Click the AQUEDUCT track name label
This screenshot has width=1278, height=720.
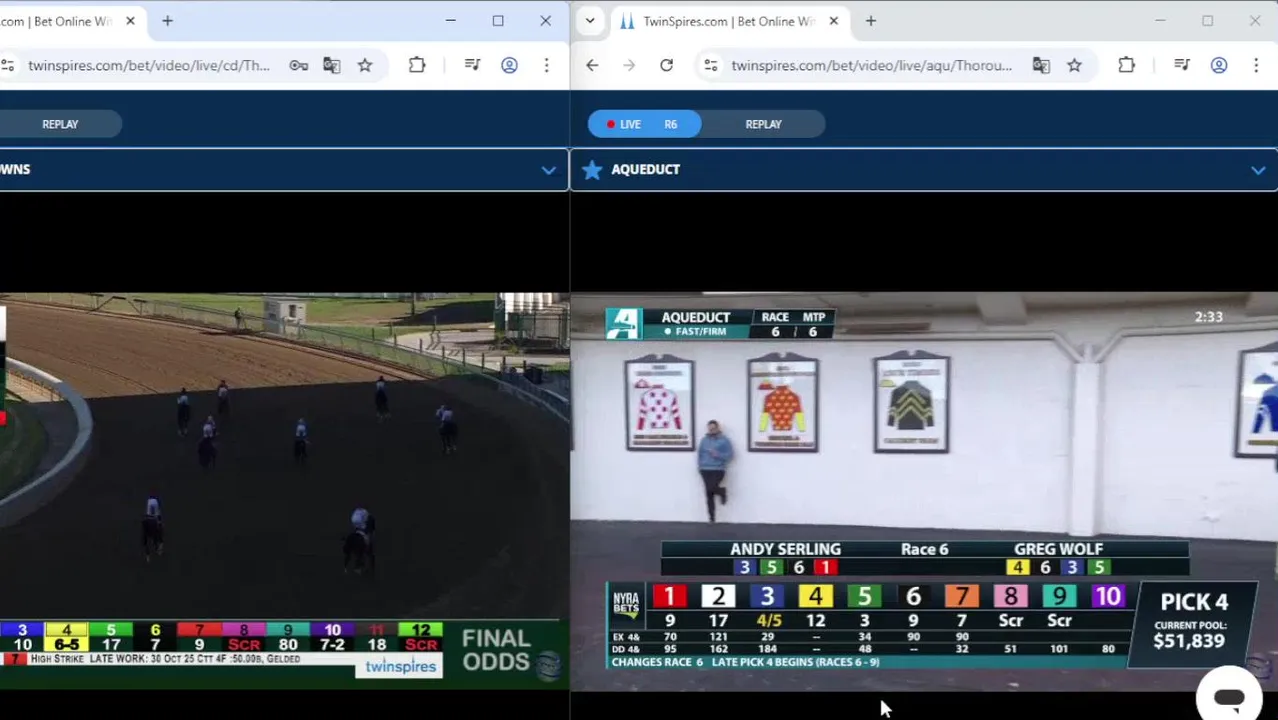(x=645, y=169)
